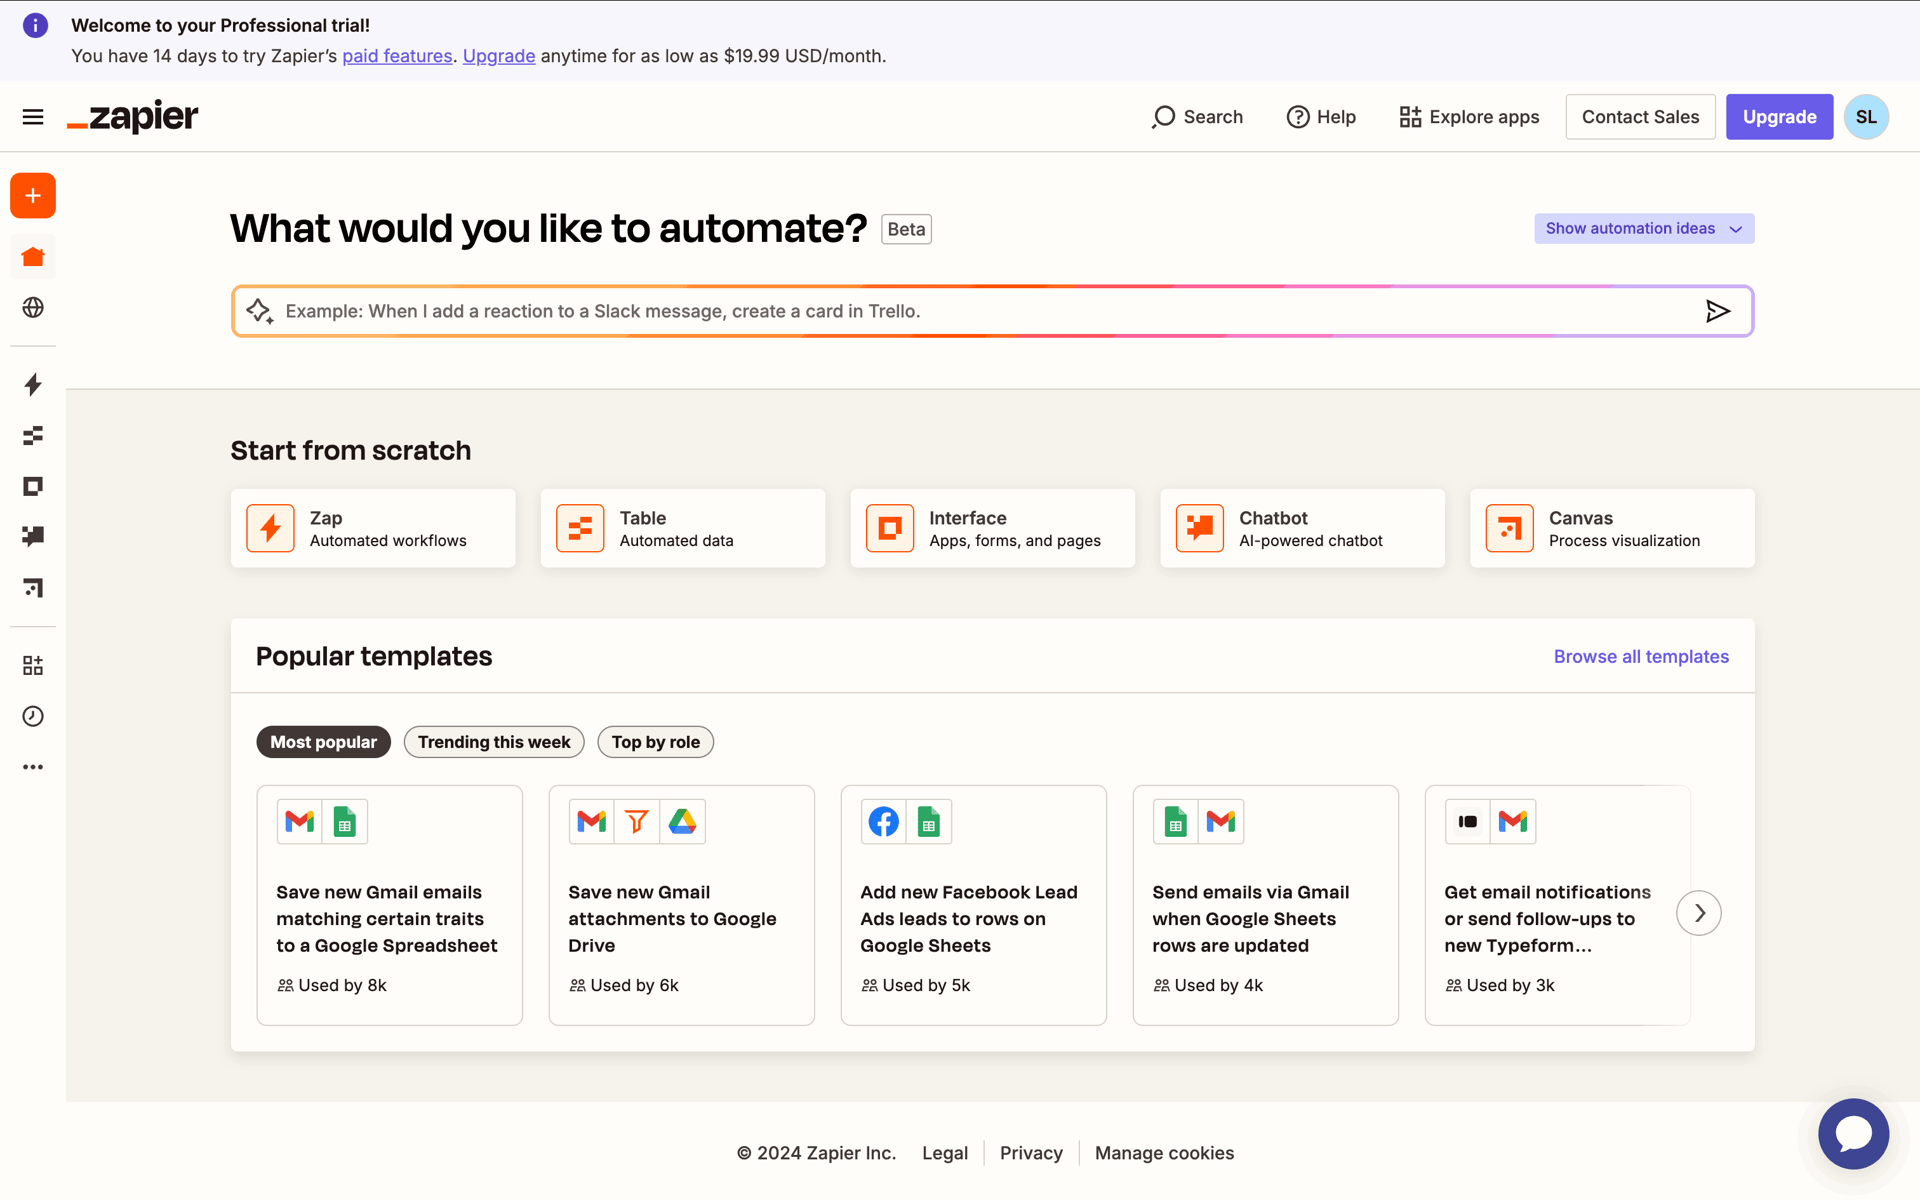Click the purple Upgrade button
The height and width of the screenshot is (1200, 1920).
click(x=1779, y=117)
